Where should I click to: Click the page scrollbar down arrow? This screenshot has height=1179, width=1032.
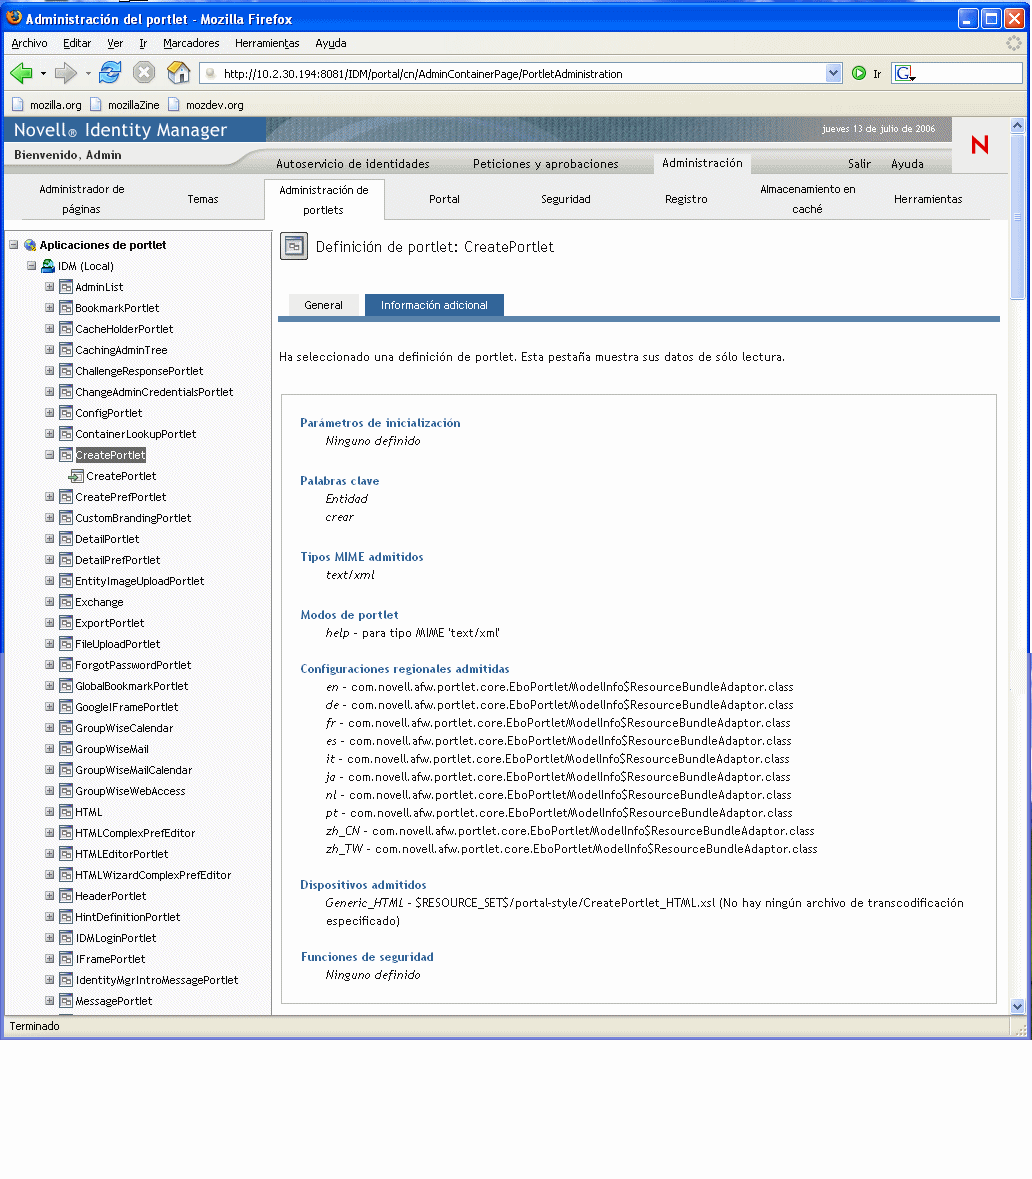[x=1017, y=1006]
